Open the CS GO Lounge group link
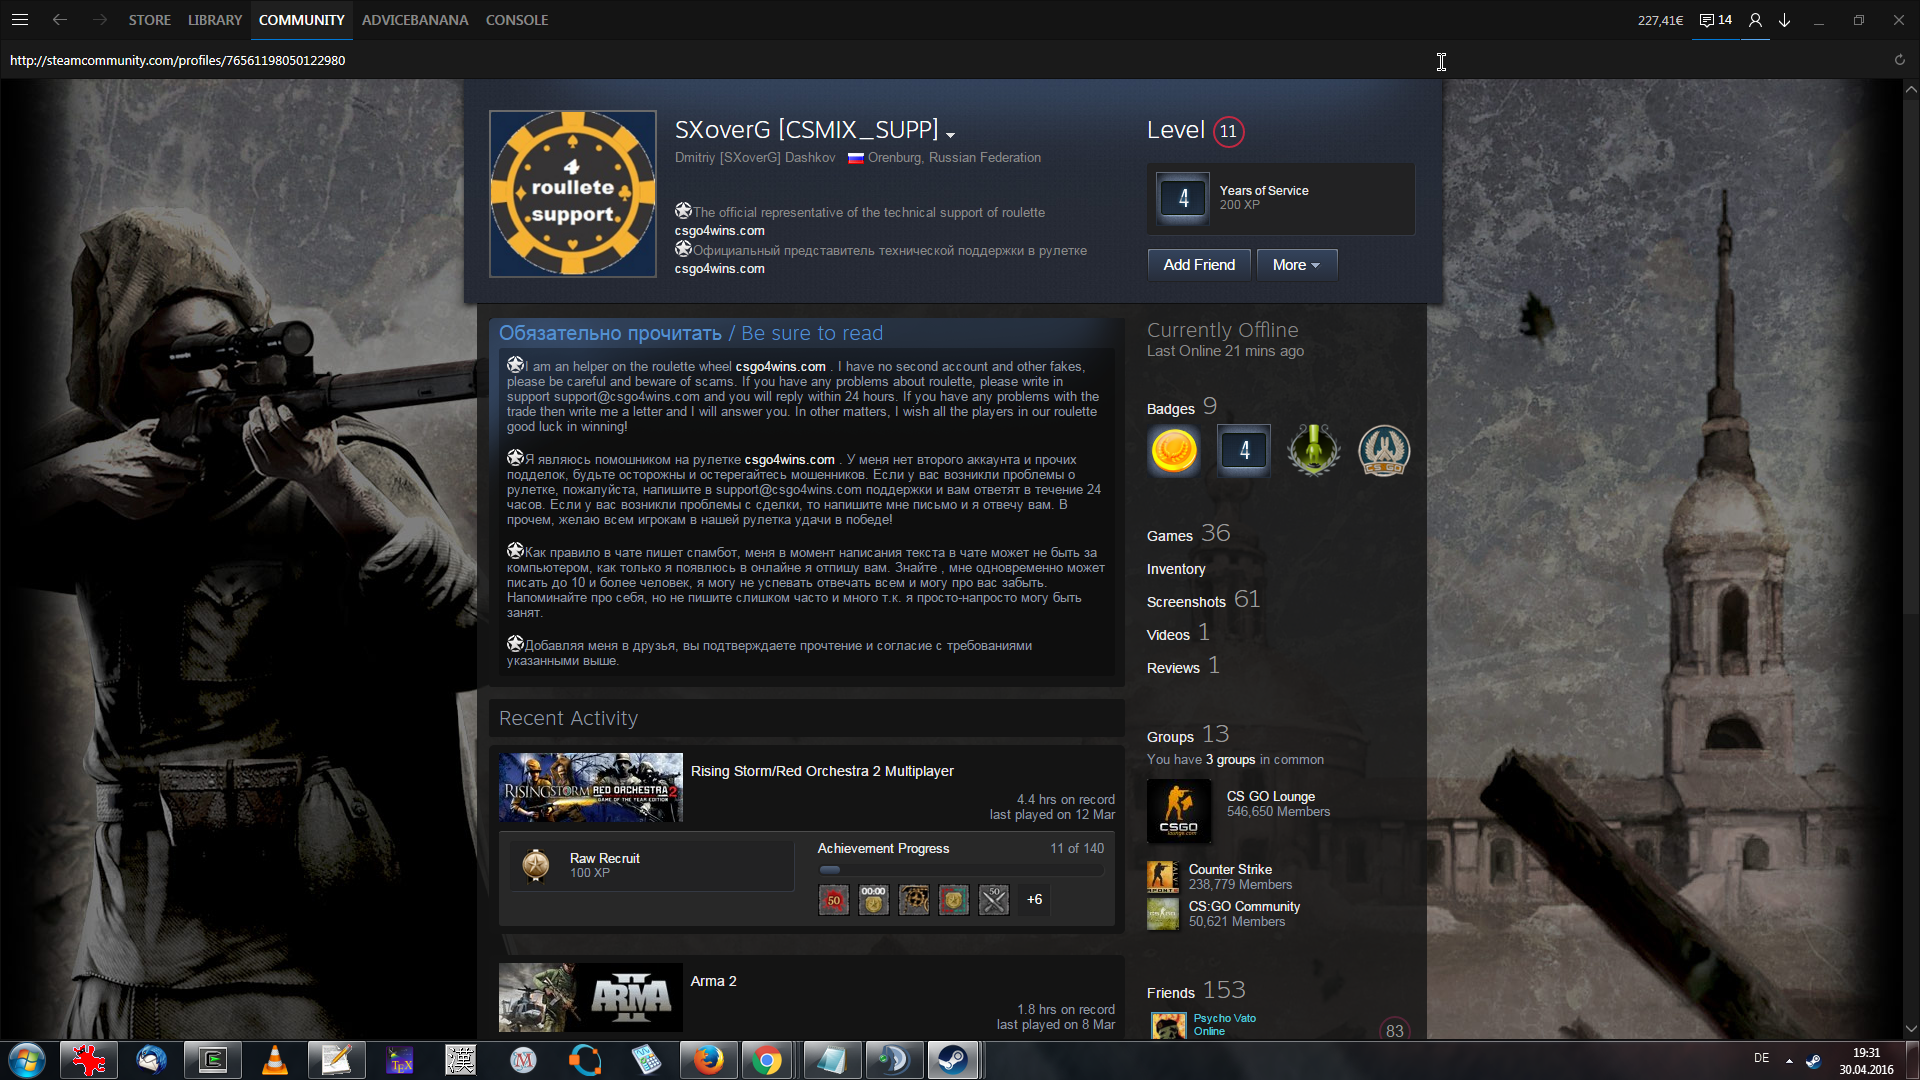Viewport: 1920px width, 1080px height. (1270, 797)
